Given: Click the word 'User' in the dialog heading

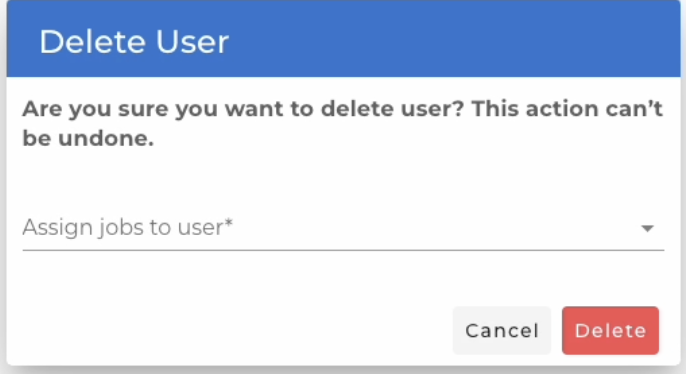Looking at the screenshot, I should 192,42.
